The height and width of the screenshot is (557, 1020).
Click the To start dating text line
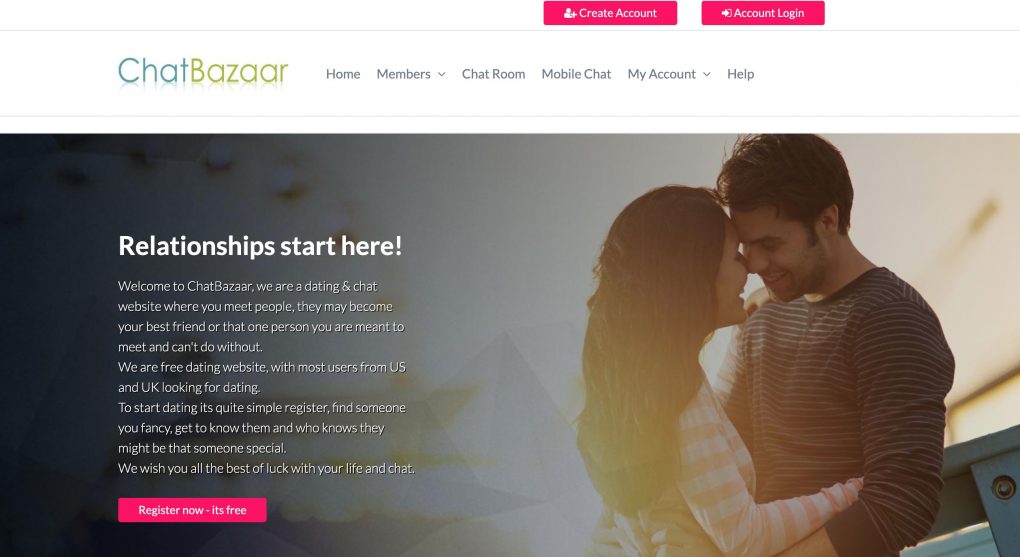(262, 407)
